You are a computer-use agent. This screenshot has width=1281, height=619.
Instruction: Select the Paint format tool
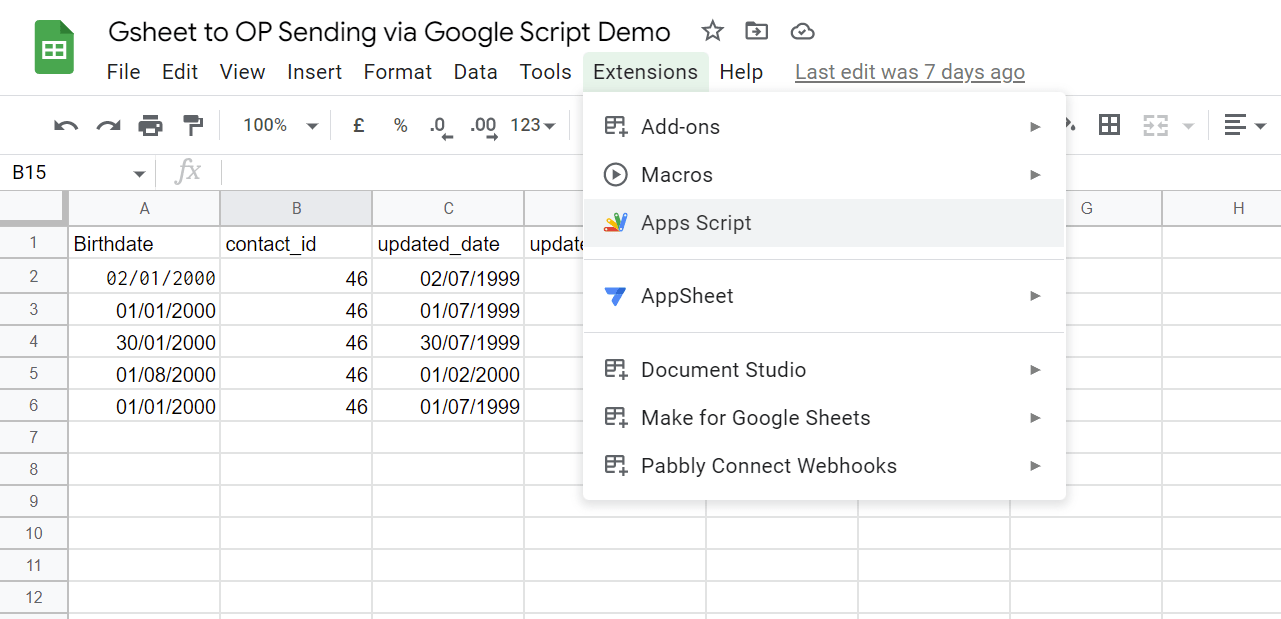coord(193,125)
